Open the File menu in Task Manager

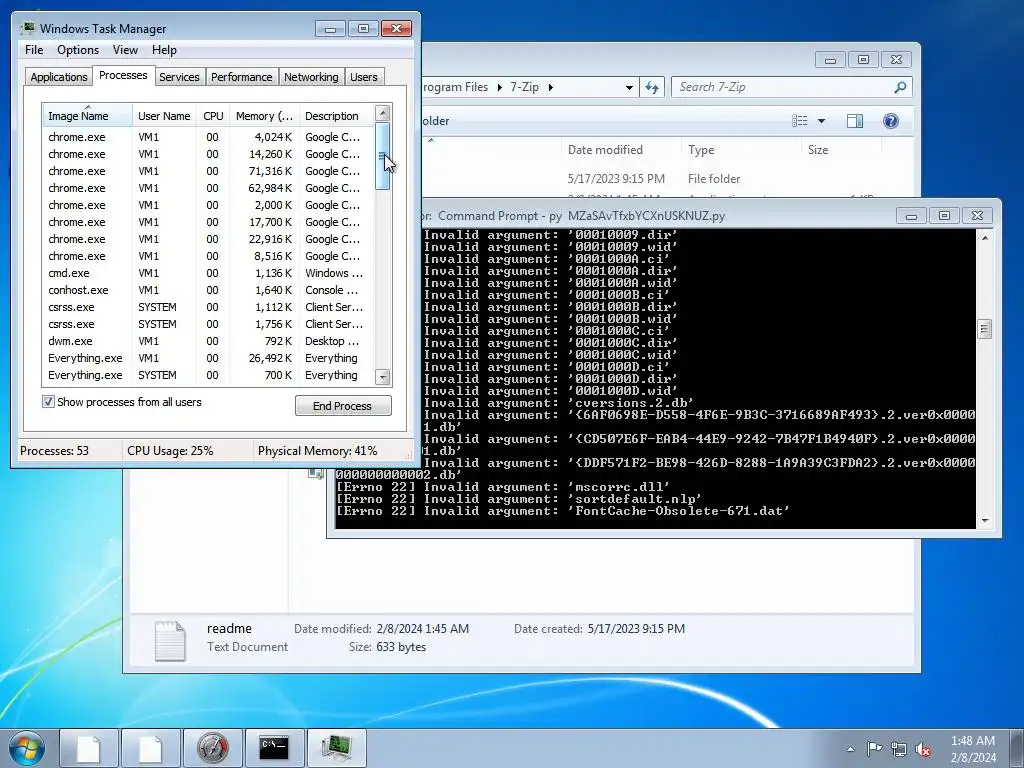[x=34, y=50]
